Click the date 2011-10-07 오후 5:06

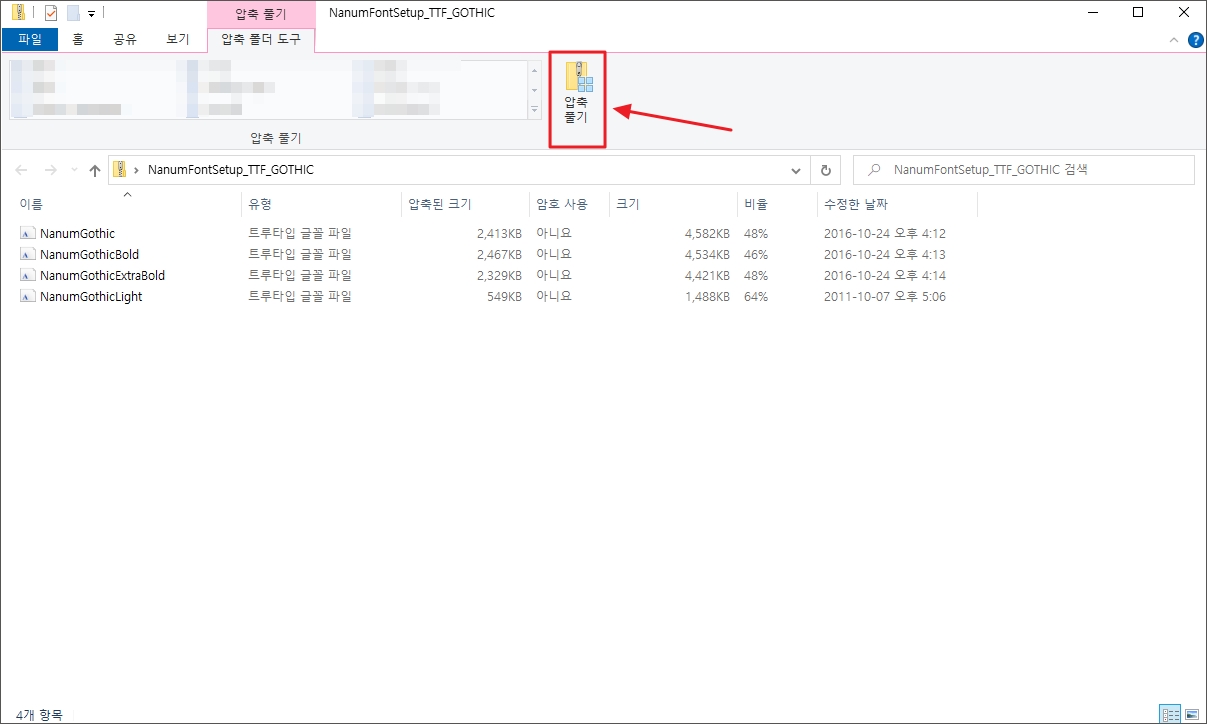(x=885, y=296)
